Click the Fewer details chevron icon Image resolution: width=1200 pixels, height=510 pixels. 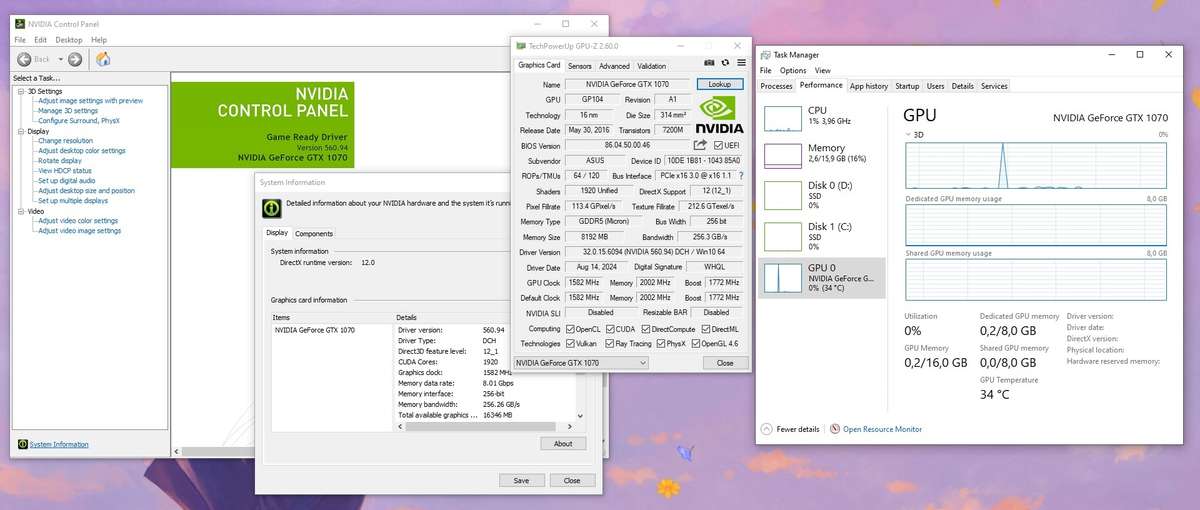pos(767,429)
